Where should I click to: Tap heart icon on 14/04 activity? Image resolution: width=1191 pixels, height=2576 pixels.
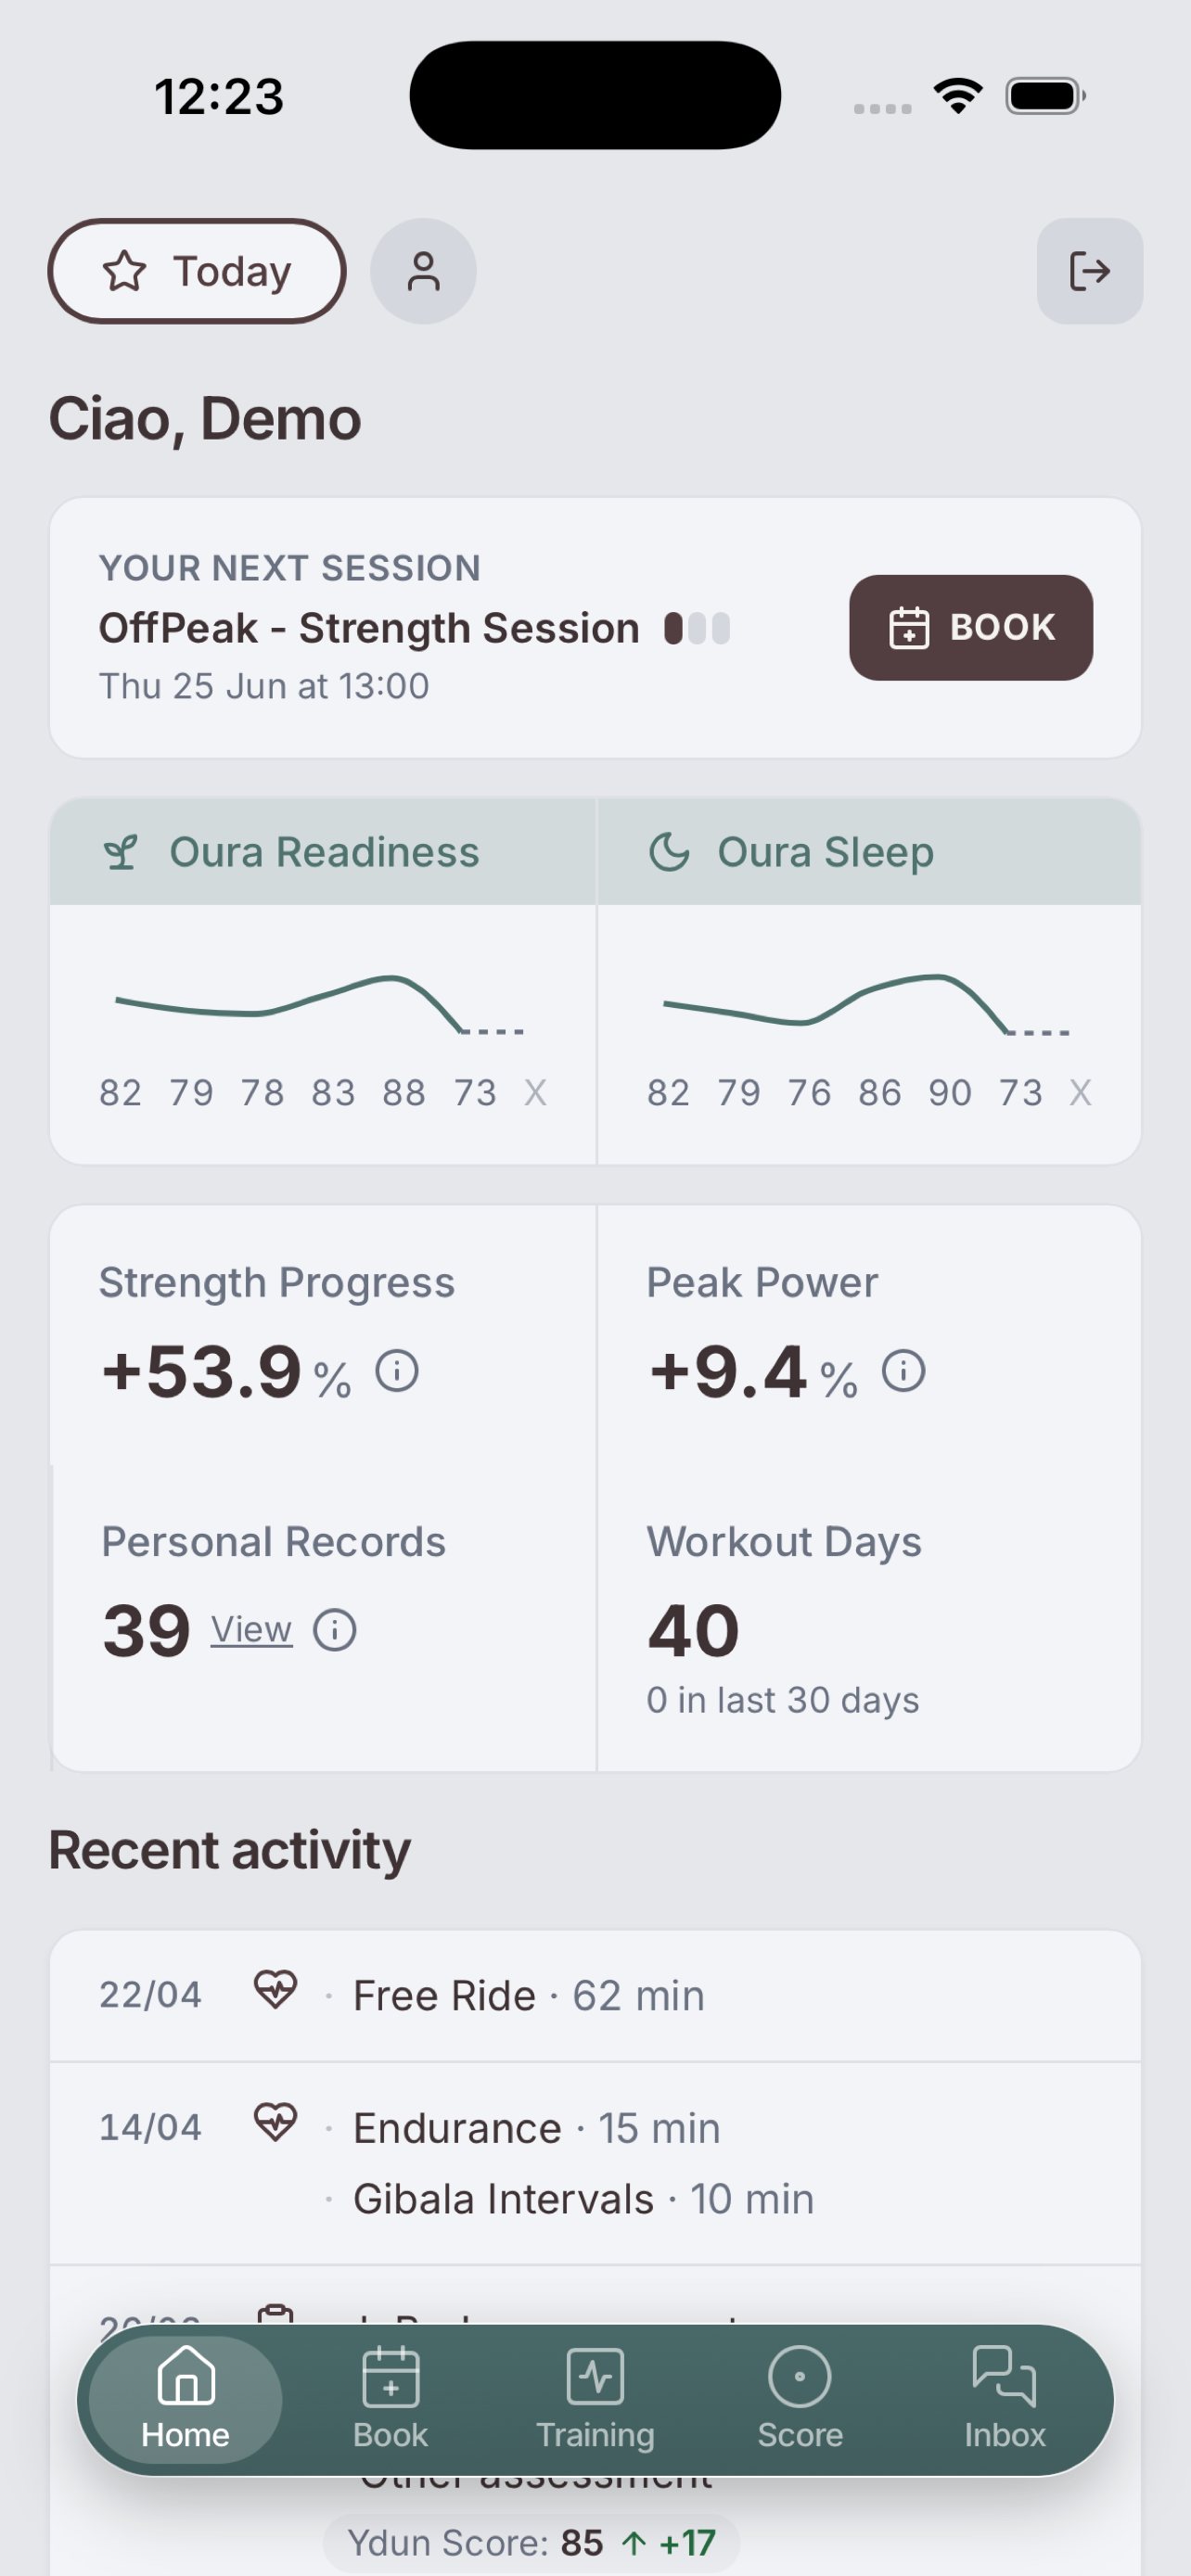[x=275, y=2122]
